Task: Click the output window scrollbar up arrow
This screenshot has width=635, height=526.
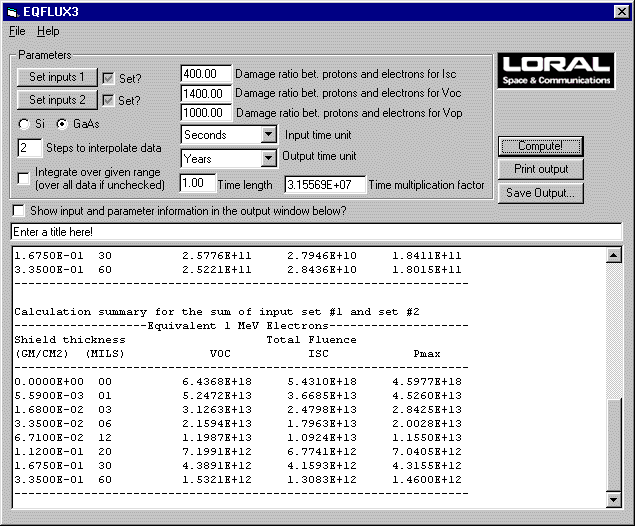Action: click(614, 256)
